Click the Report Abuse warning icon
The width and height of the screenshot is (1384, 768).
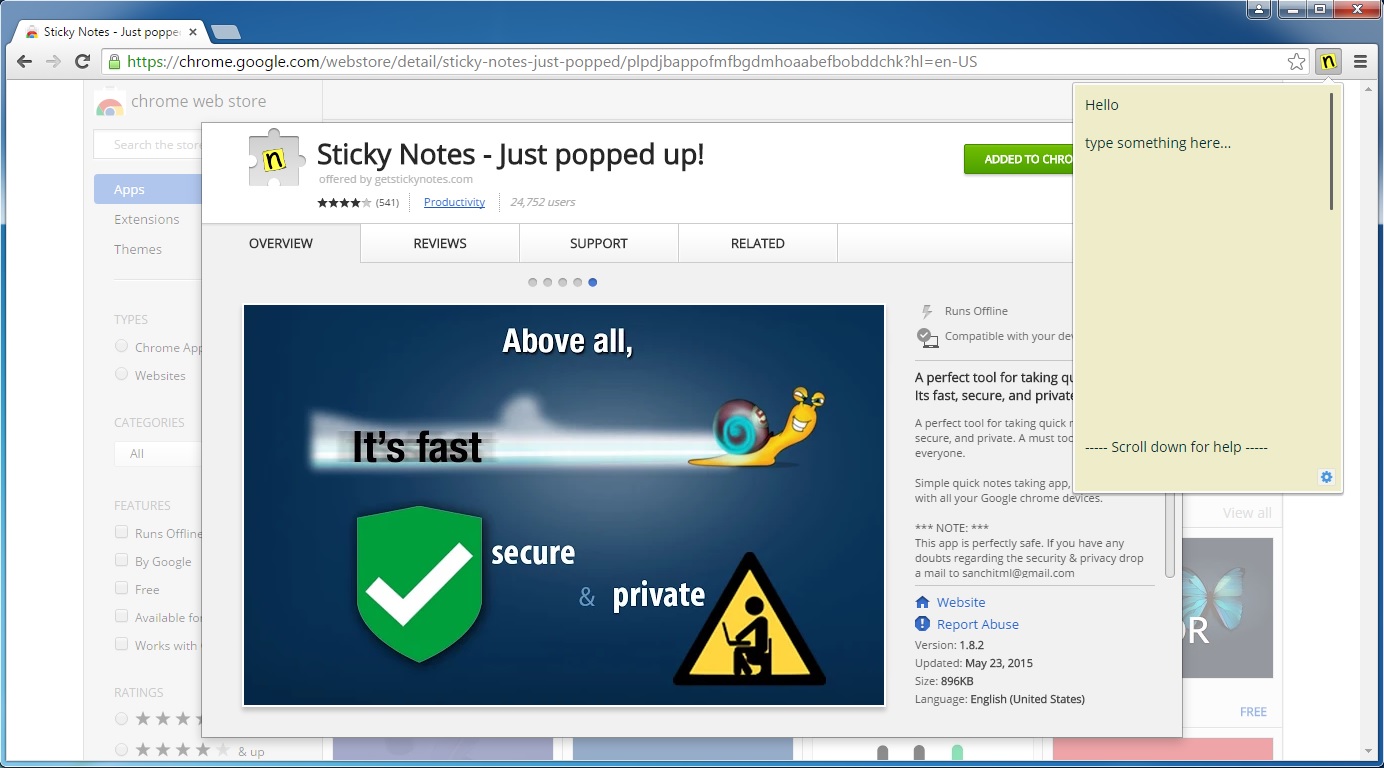pos(921,623)
